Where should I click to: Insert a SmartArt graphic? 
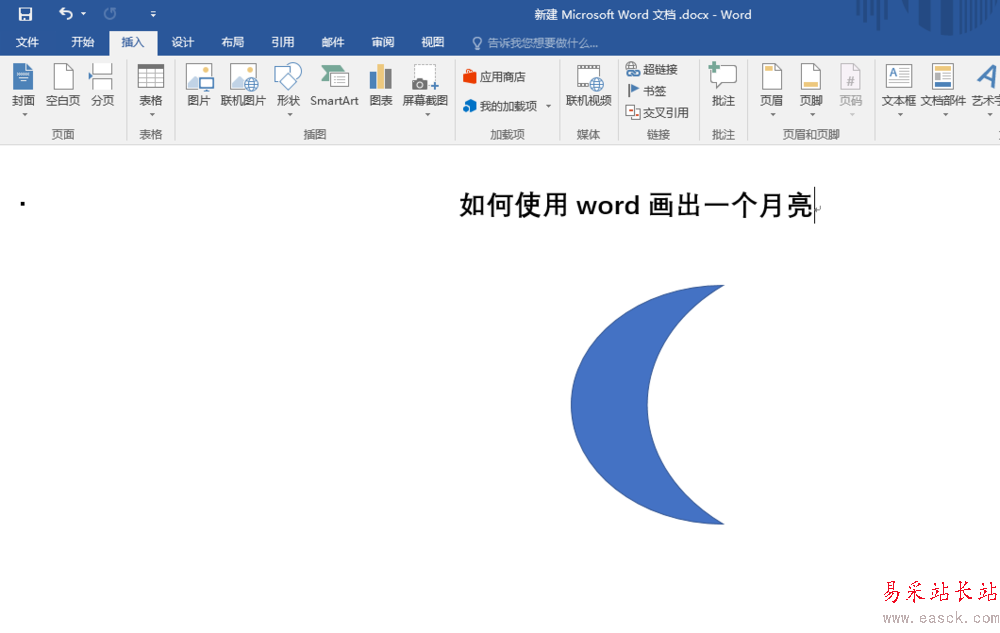334,85
